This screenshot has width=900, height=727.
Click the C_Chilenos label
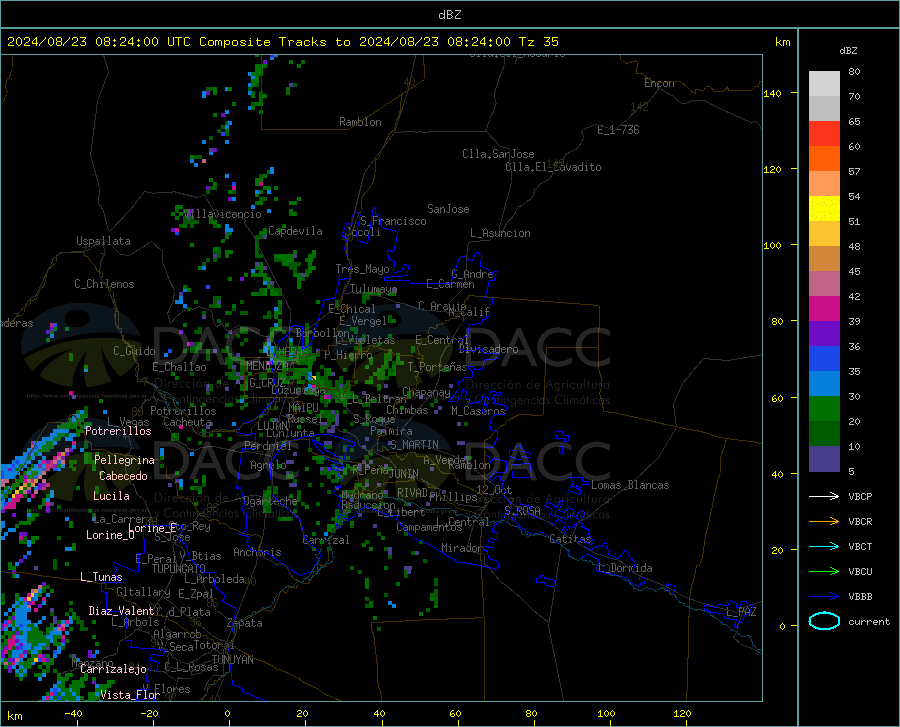click(104, 284)
